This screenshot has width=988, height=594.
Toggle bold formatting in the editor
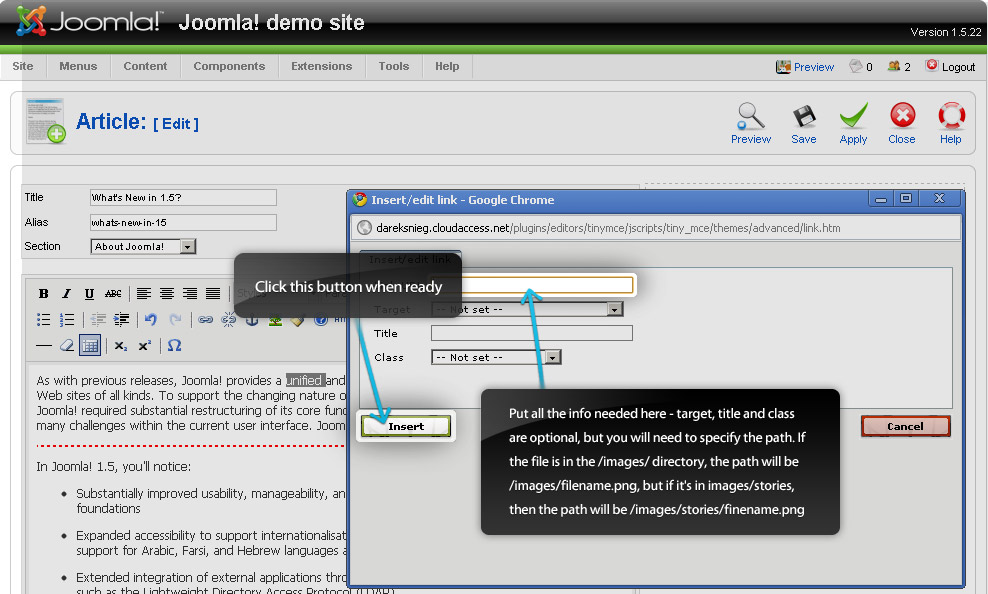point(43,294)
